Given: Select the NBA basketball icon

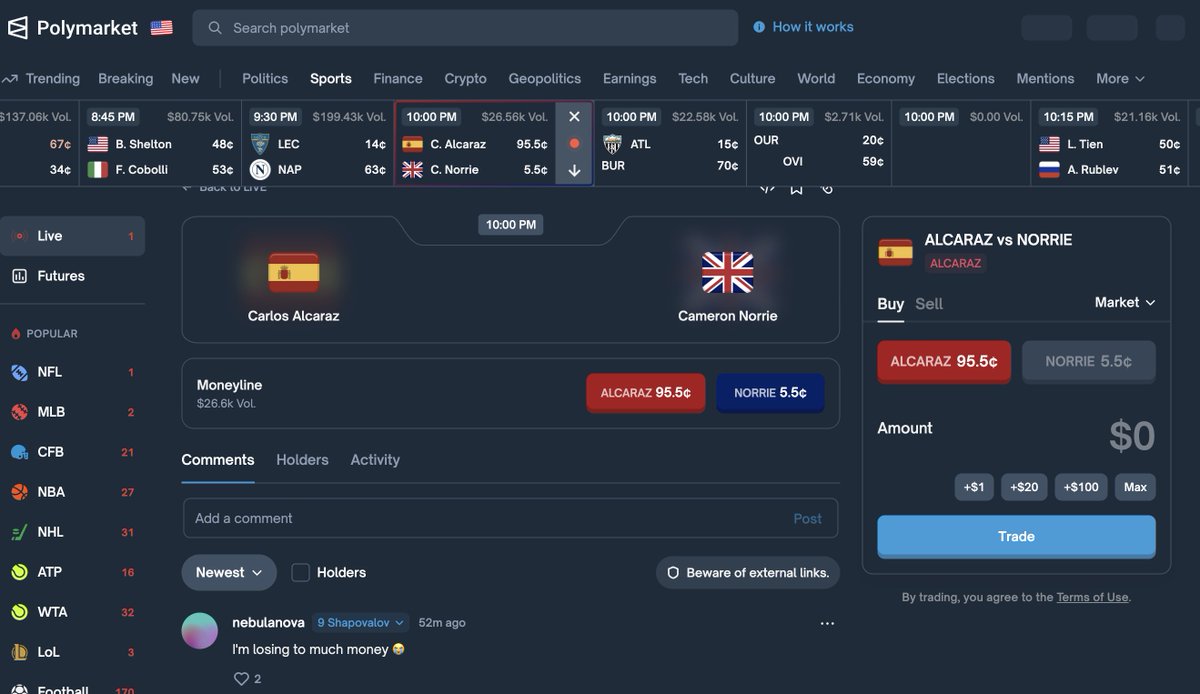Looking at the screenshot, I should click(19, 492).
